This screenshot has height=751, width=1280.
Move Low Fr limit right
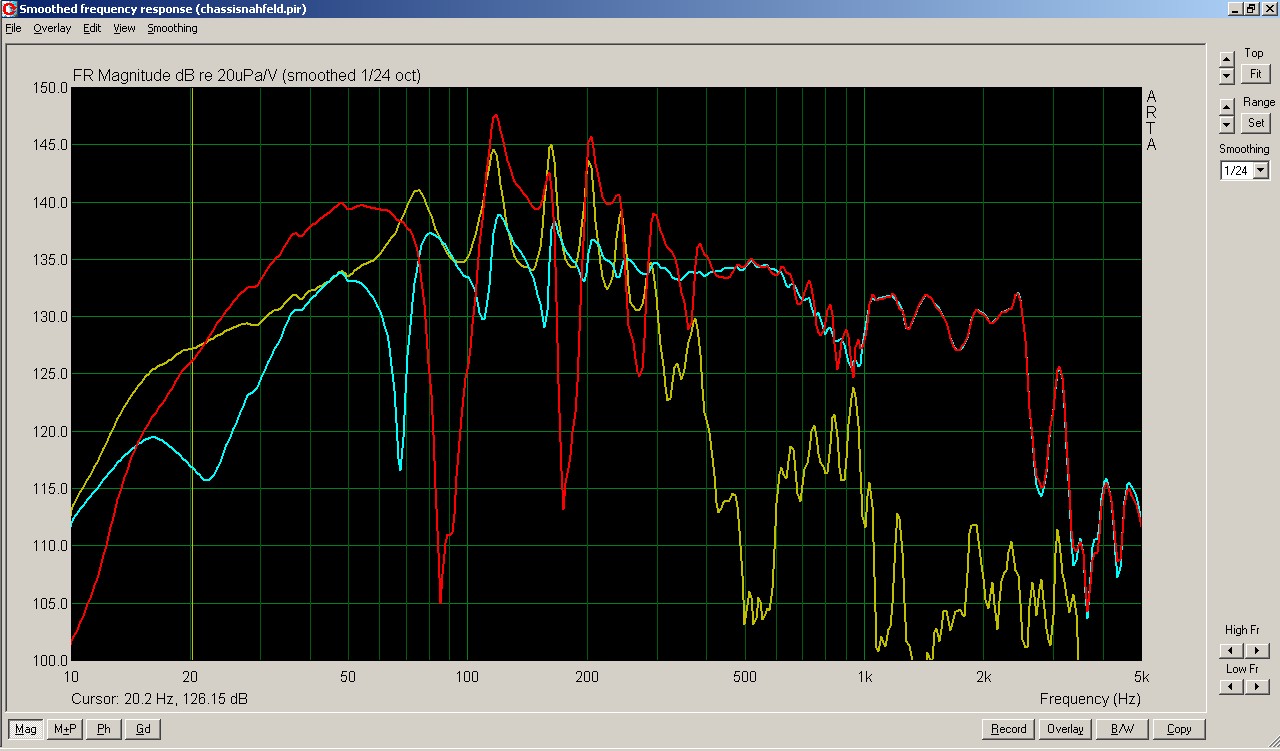coord(1256,687)
